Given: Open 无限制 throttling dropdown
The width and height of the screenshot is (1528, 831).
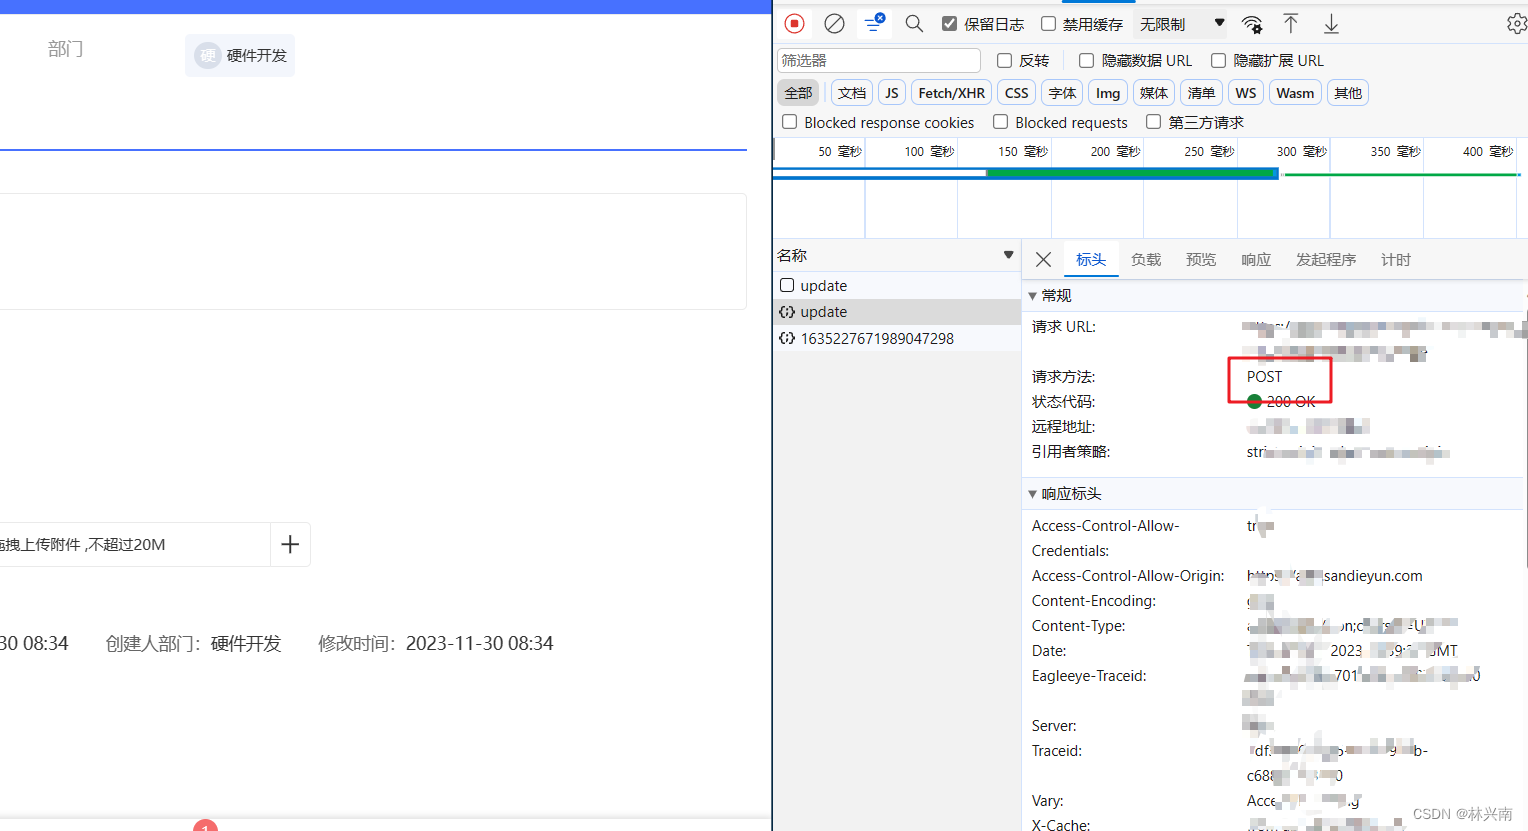Looking at the screenshot, I should coord(1181,24).
